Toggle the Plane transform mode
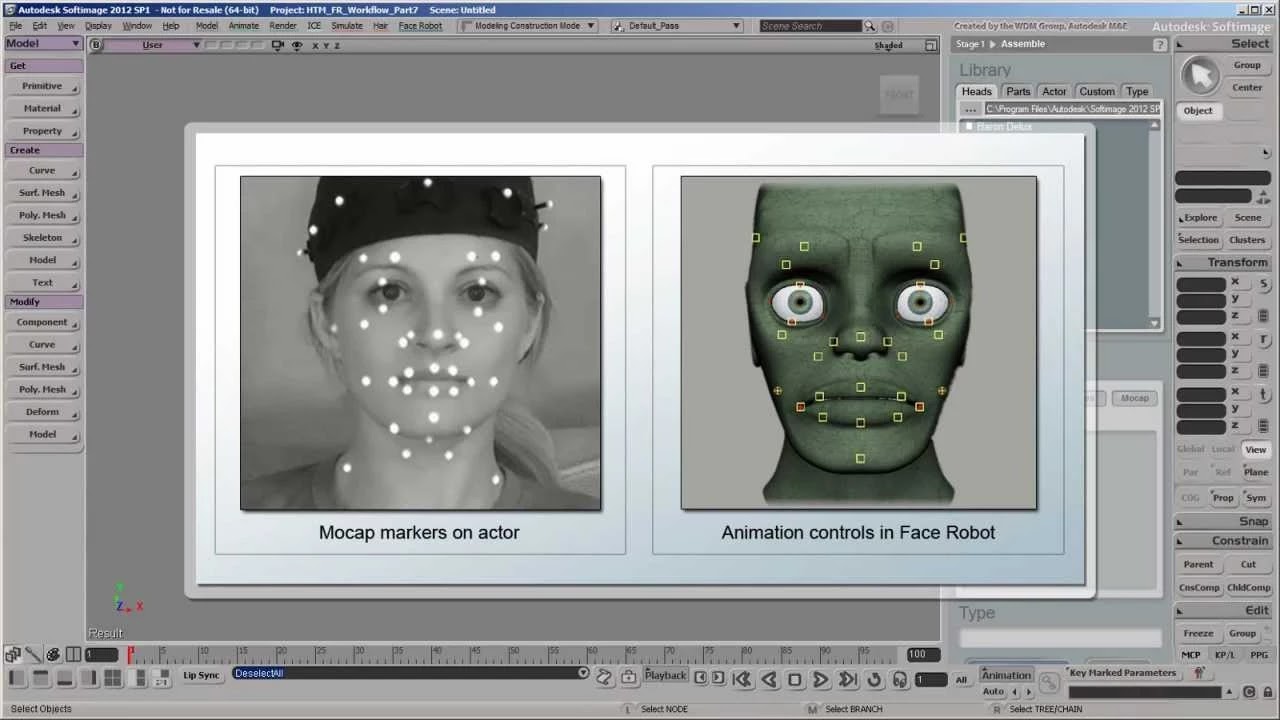The width and height of the screenshot is (1280, 720). (1256, 472)
